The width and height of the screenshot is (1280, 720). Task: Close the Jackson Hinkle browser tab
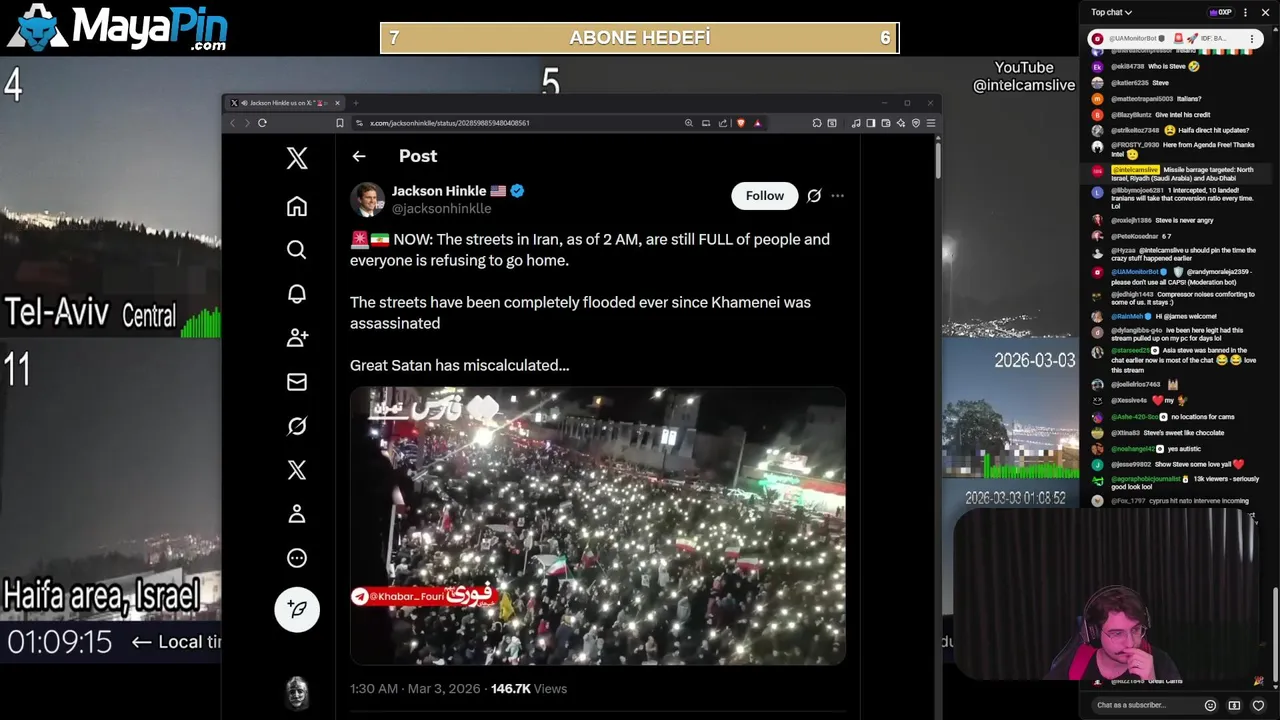337,103
